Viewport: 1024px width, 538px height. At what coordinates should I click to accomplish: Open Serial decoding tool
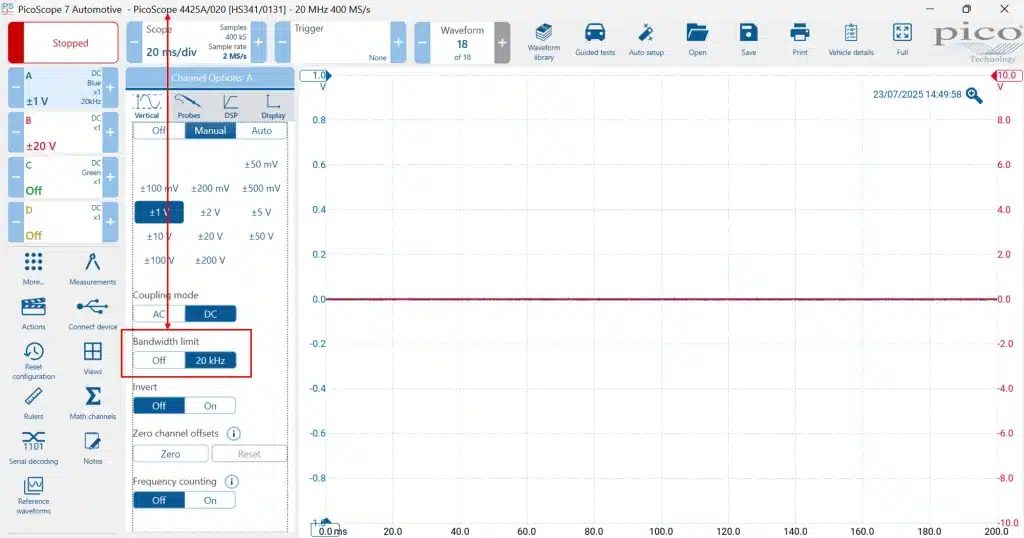(x=33, y=448)
